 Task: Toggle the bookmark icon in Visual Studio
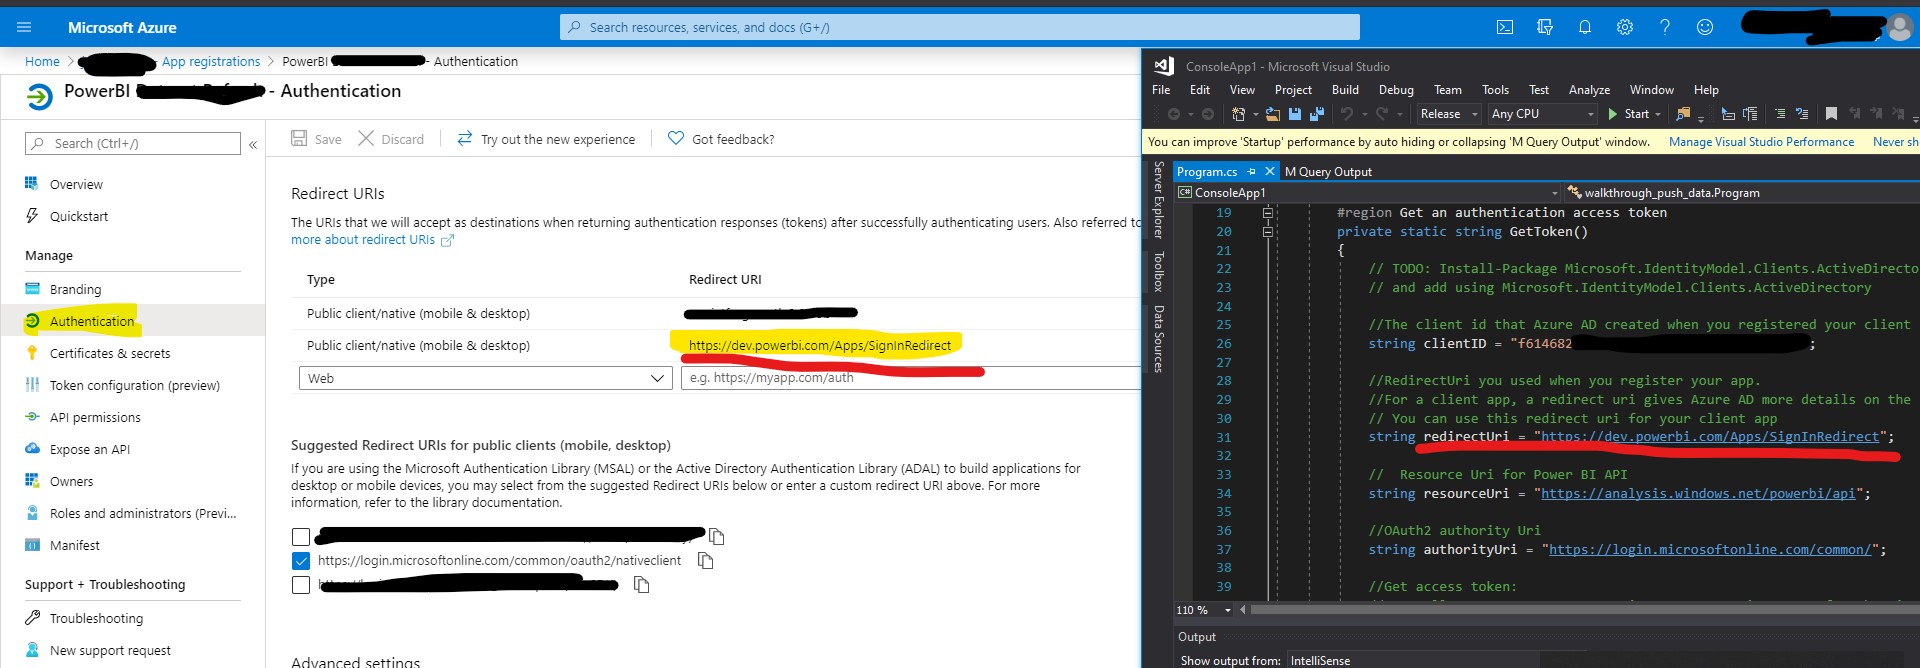point(1831,114)
